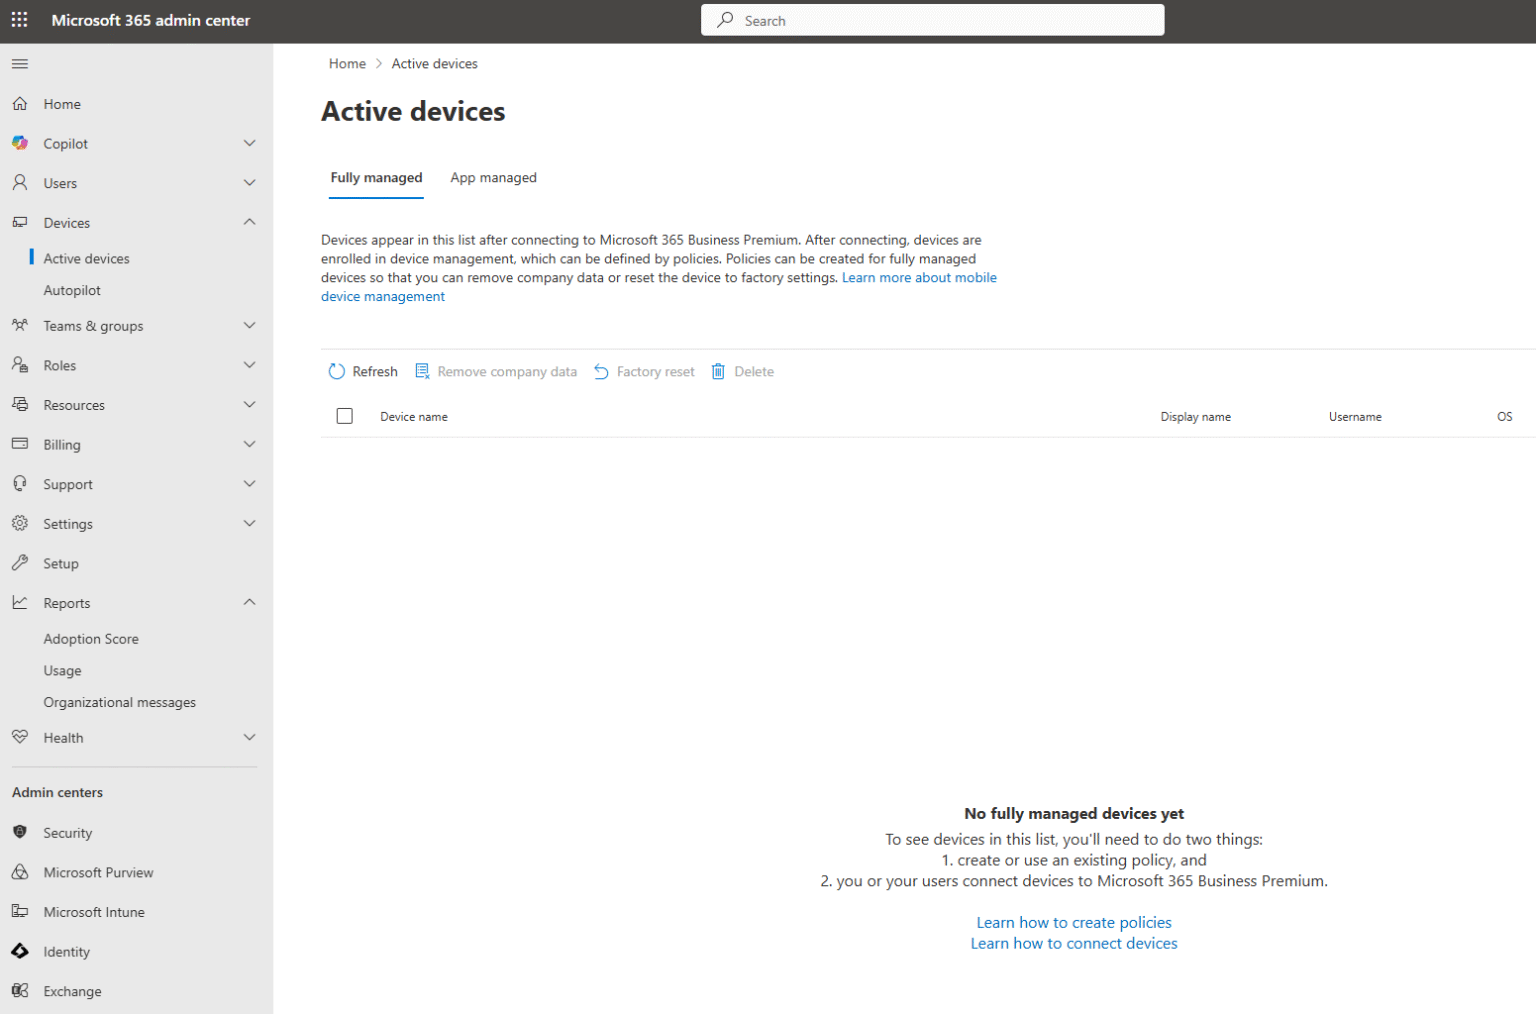Switch to the App managed tab
This screenshot has height=1014, width=1536.
coord(493,177)
